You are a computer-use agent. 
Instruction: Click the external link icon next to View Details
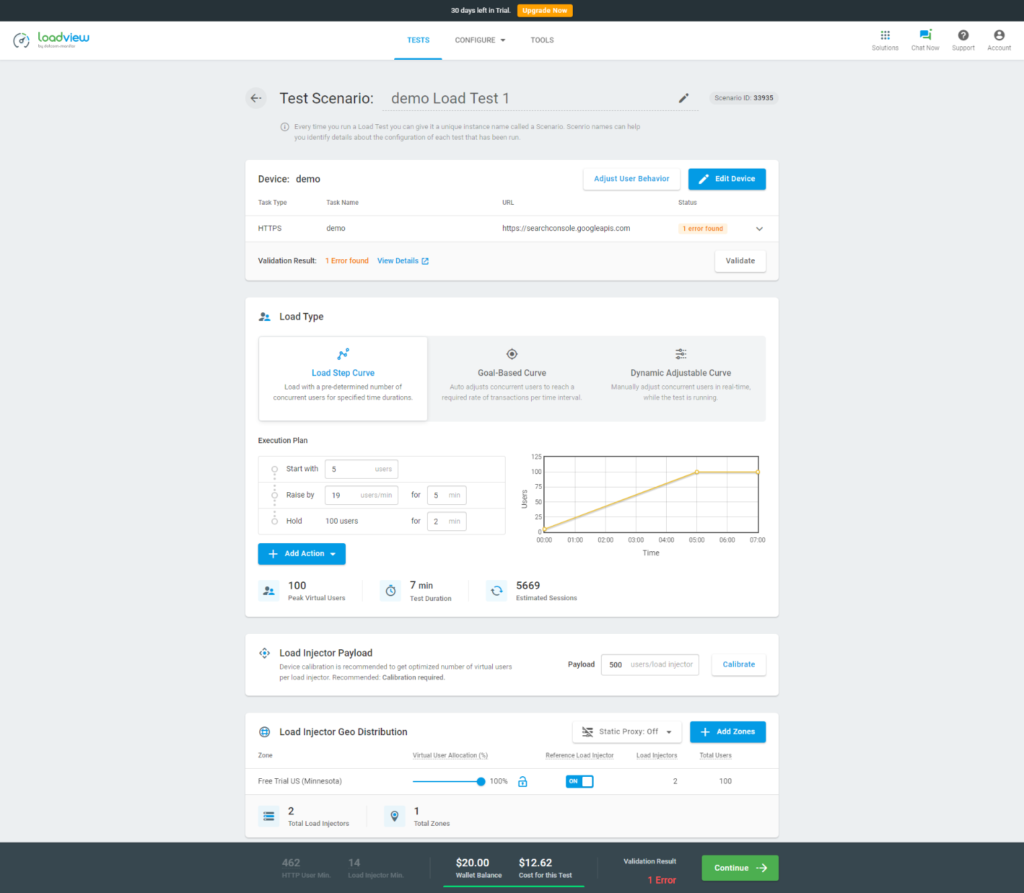click(425, 261)
